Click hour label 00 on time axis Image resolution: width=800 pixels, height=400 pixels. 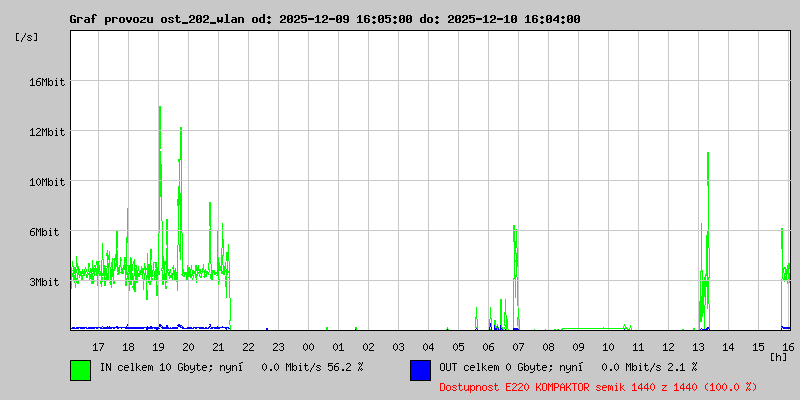[308, 347]
